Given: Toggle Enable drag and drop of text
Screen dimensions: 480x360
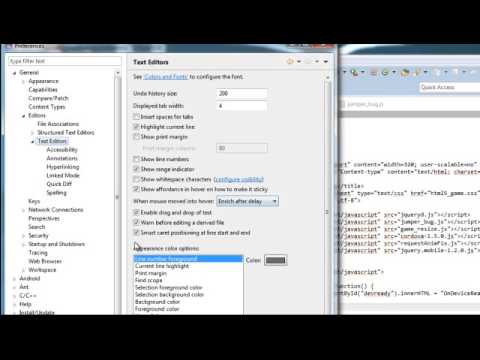Looking at the screenshot, I should [x=136, y=212].
